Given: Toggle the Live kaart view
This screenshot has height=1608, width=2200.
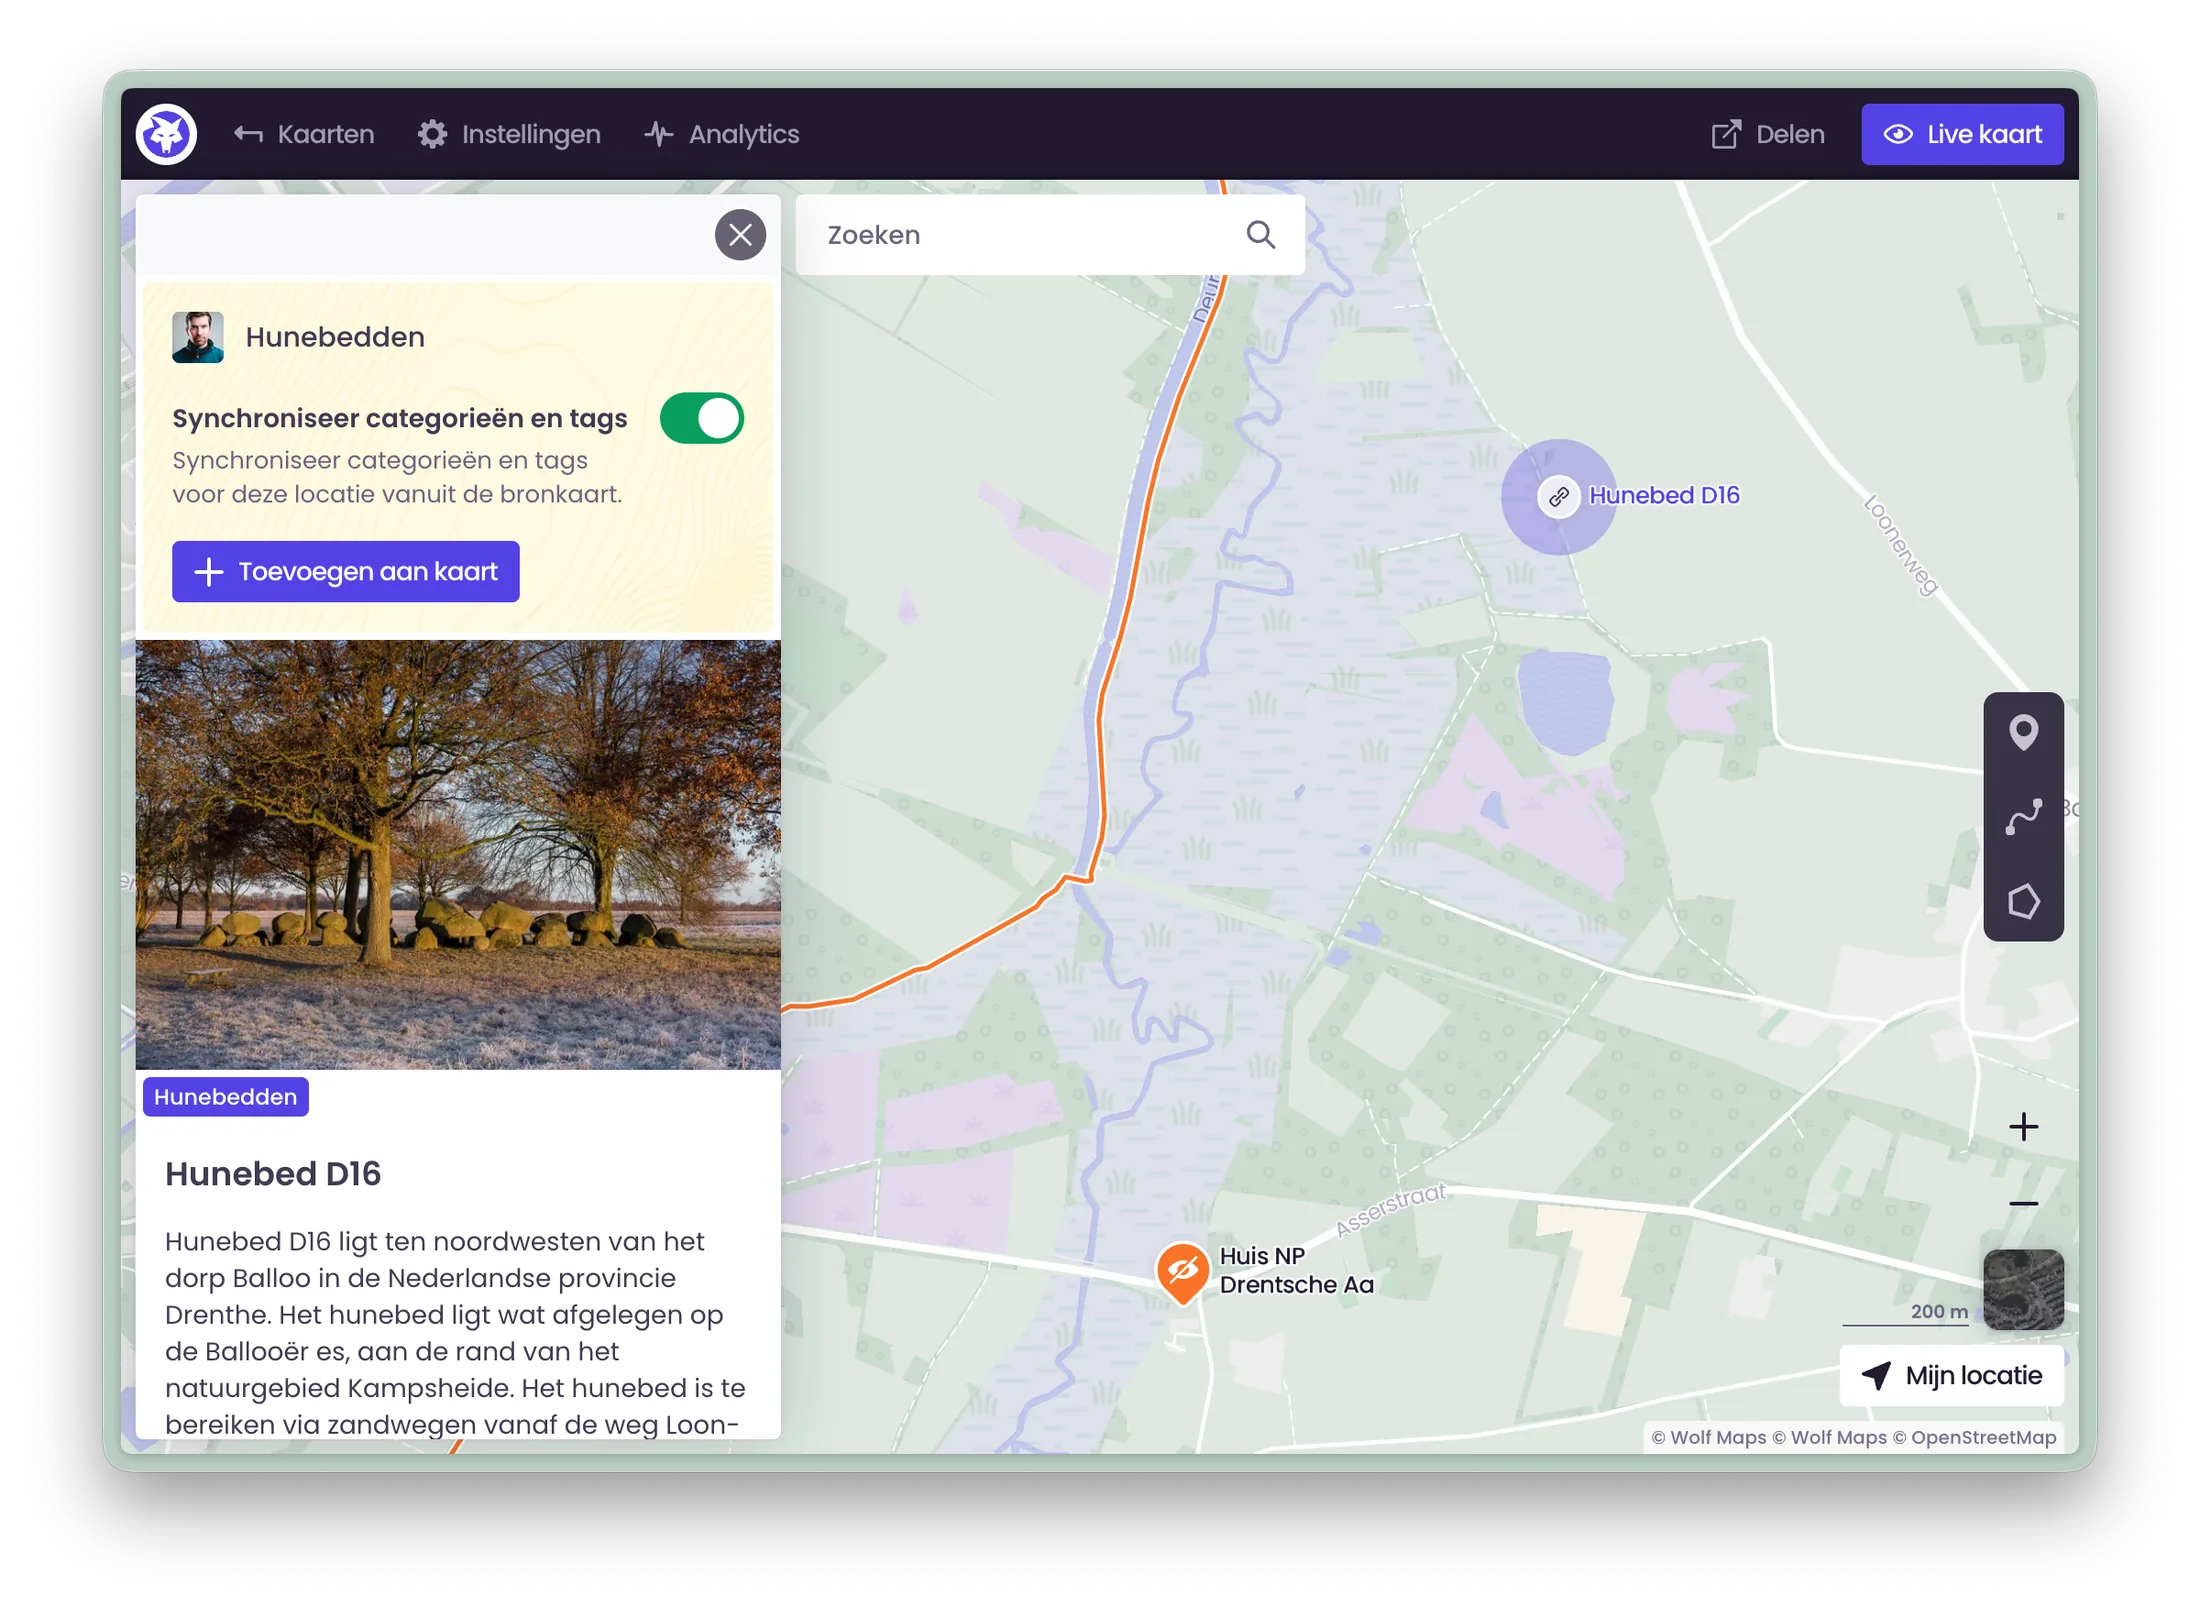Looking at the screenshot, I should click(x=1961, y=133).
